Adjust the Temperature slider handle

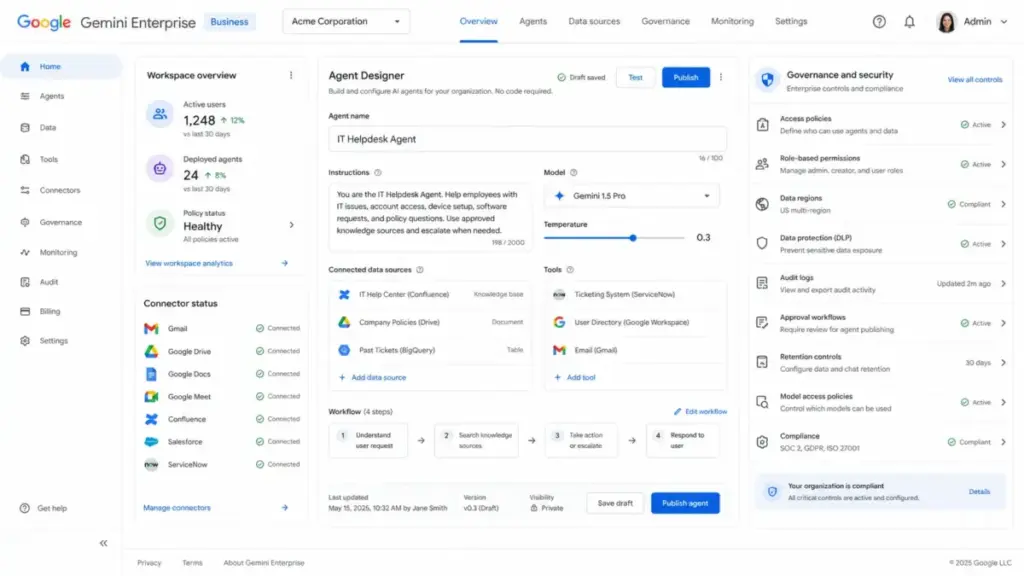(633, 238)
